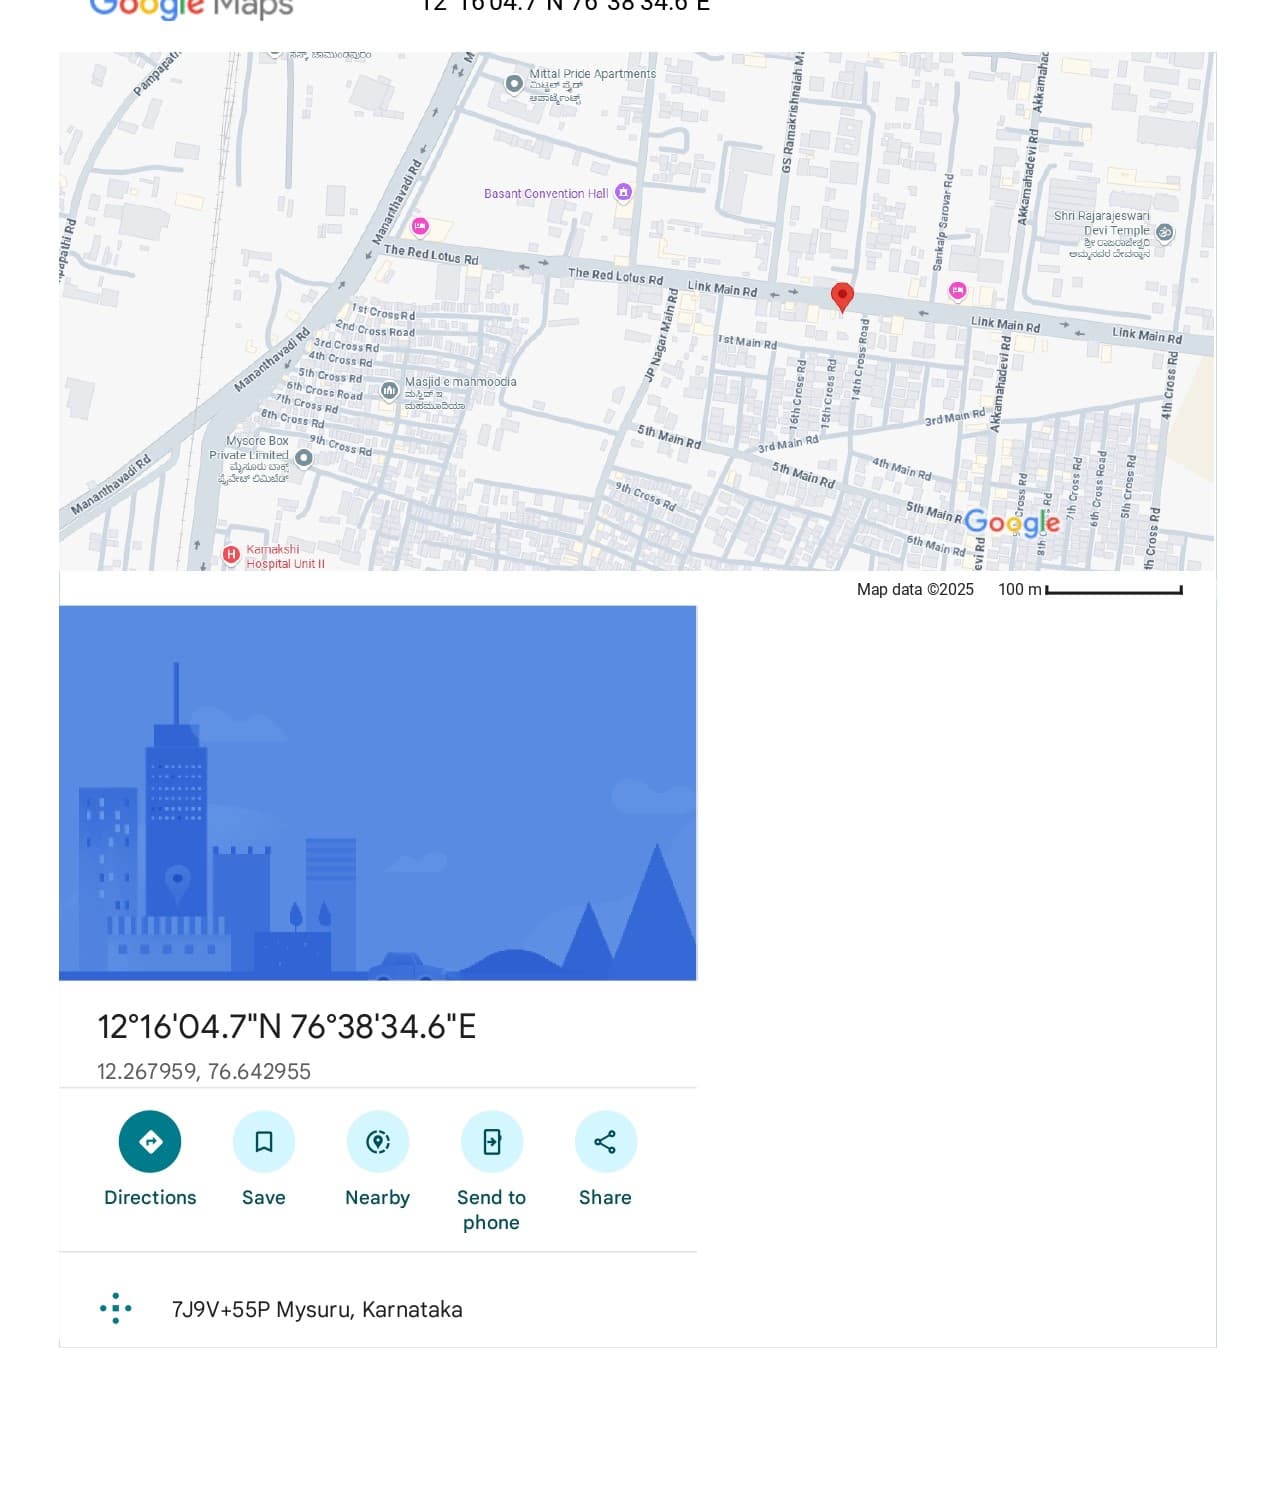Screen dimensions: 1275x1491
Task: Select the Basant Convention Hall marker icon
Action: pos(623,192)
